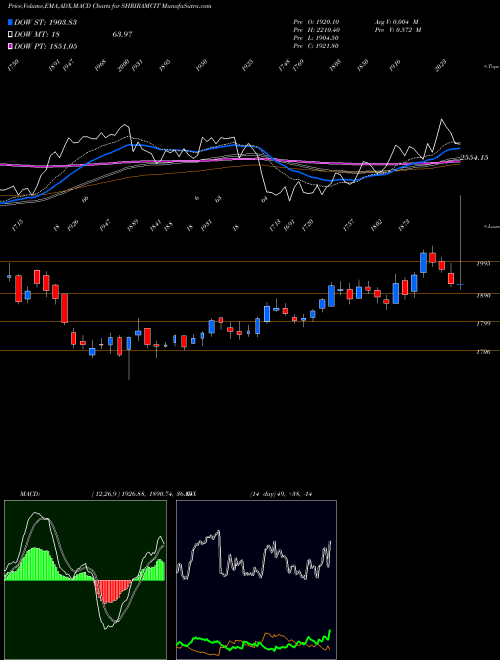Click the 1750 top high label

point(13,65)
